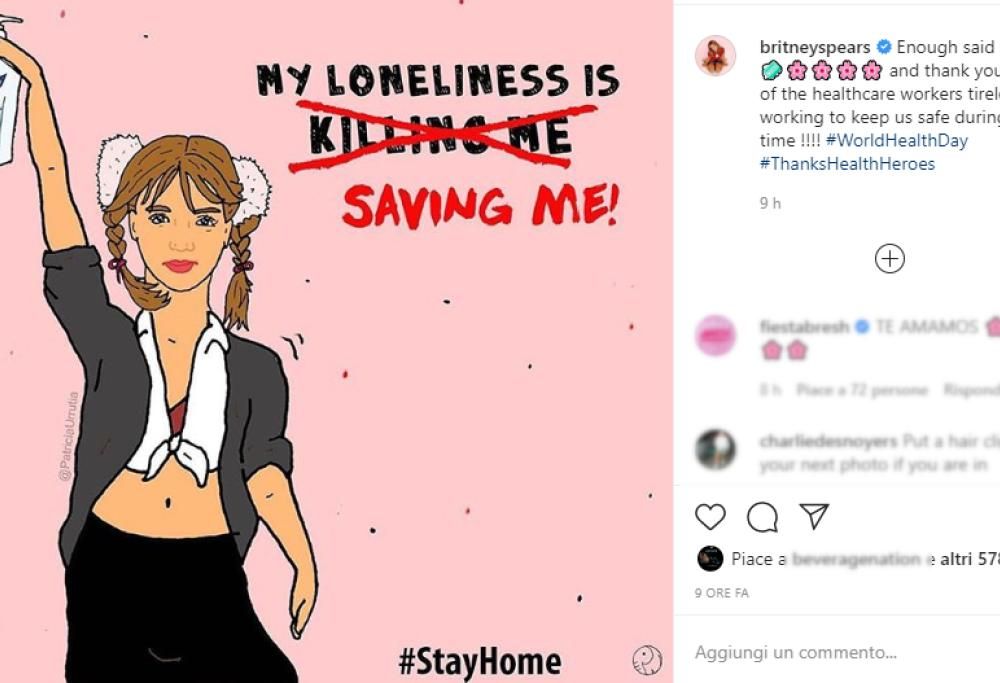Open the britneyspears username link

point(815,47)
